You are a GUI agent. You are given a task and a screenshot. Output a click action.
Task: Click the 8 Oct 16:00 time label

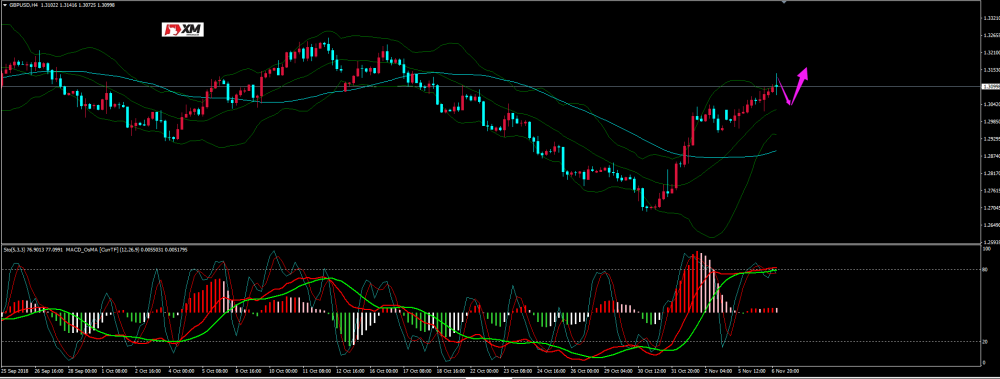click(249, 371)
